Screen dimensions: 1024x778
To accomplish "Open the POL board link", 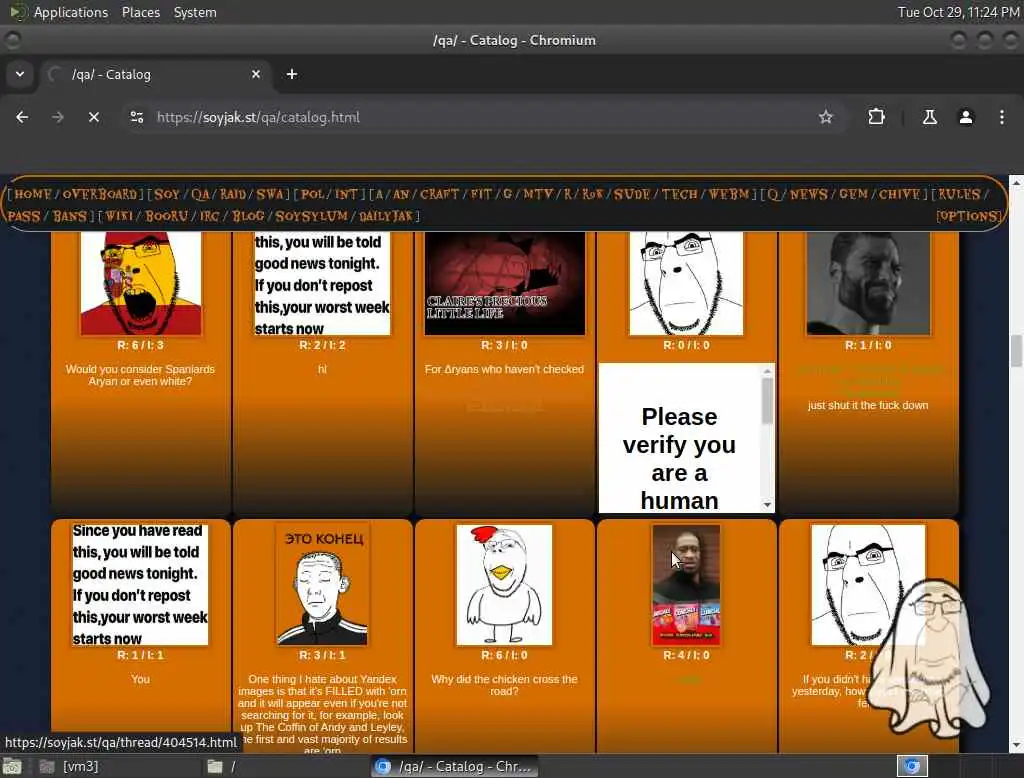I will [x=313, y=194].
